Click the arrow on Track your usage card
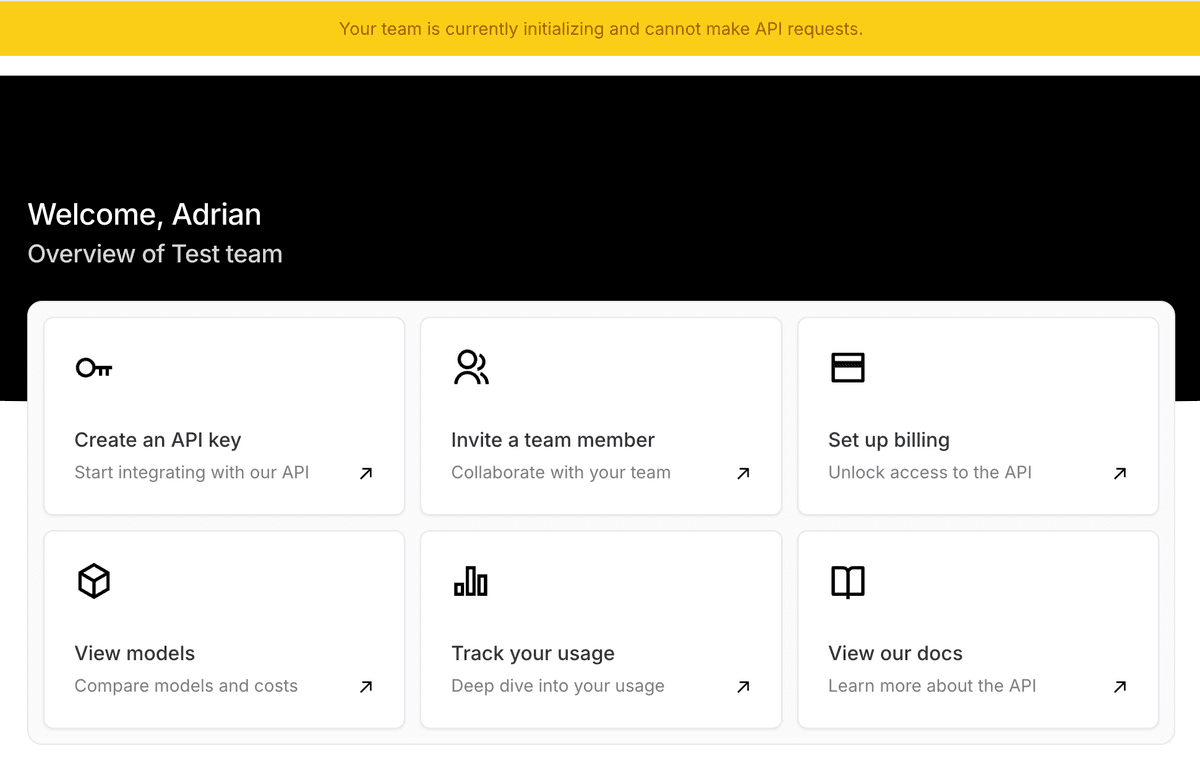The height and width of the screenshot is (776, 1200). point(742,686)
